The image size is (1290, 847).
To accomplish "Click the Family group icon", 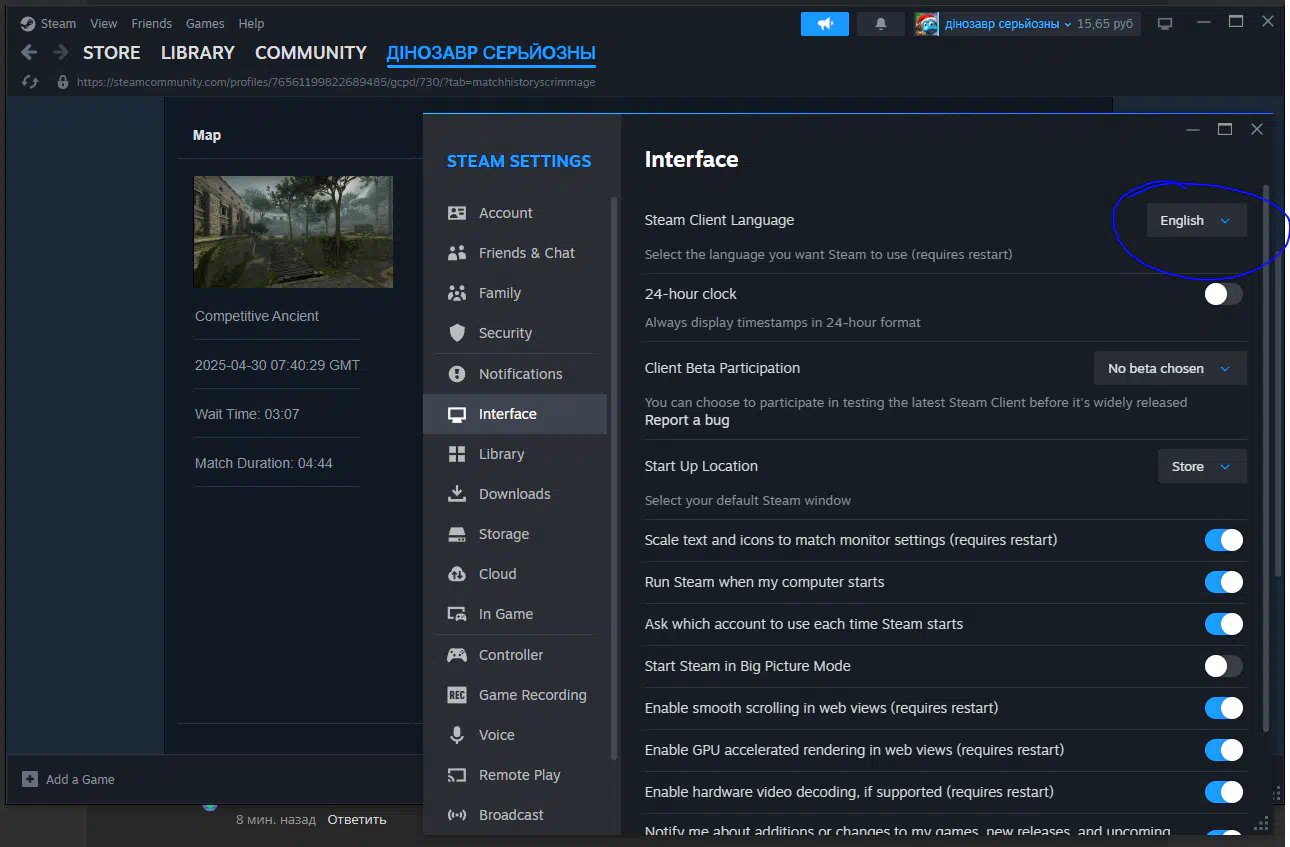I will [x=457, y=293].
